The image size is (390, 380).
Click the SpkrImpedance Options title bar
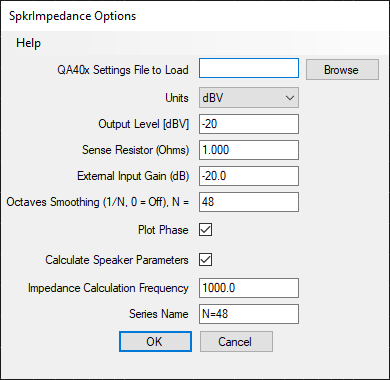tap(195, 16)
